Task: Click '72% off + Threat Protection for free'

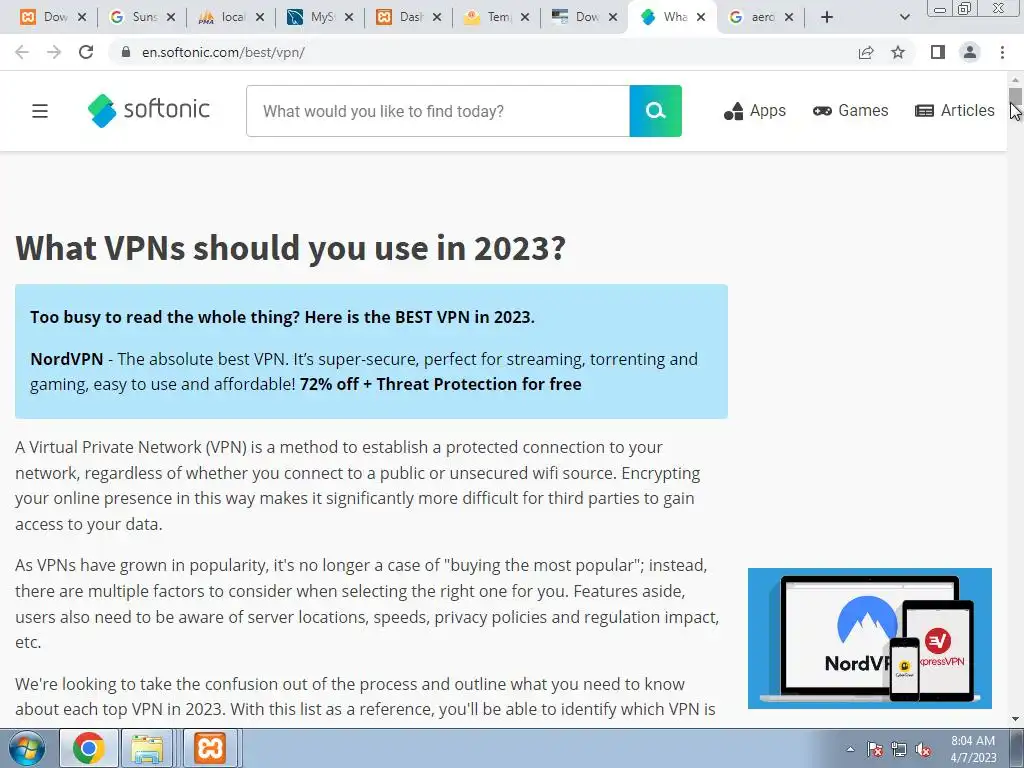Action: (x=440, y=384)
